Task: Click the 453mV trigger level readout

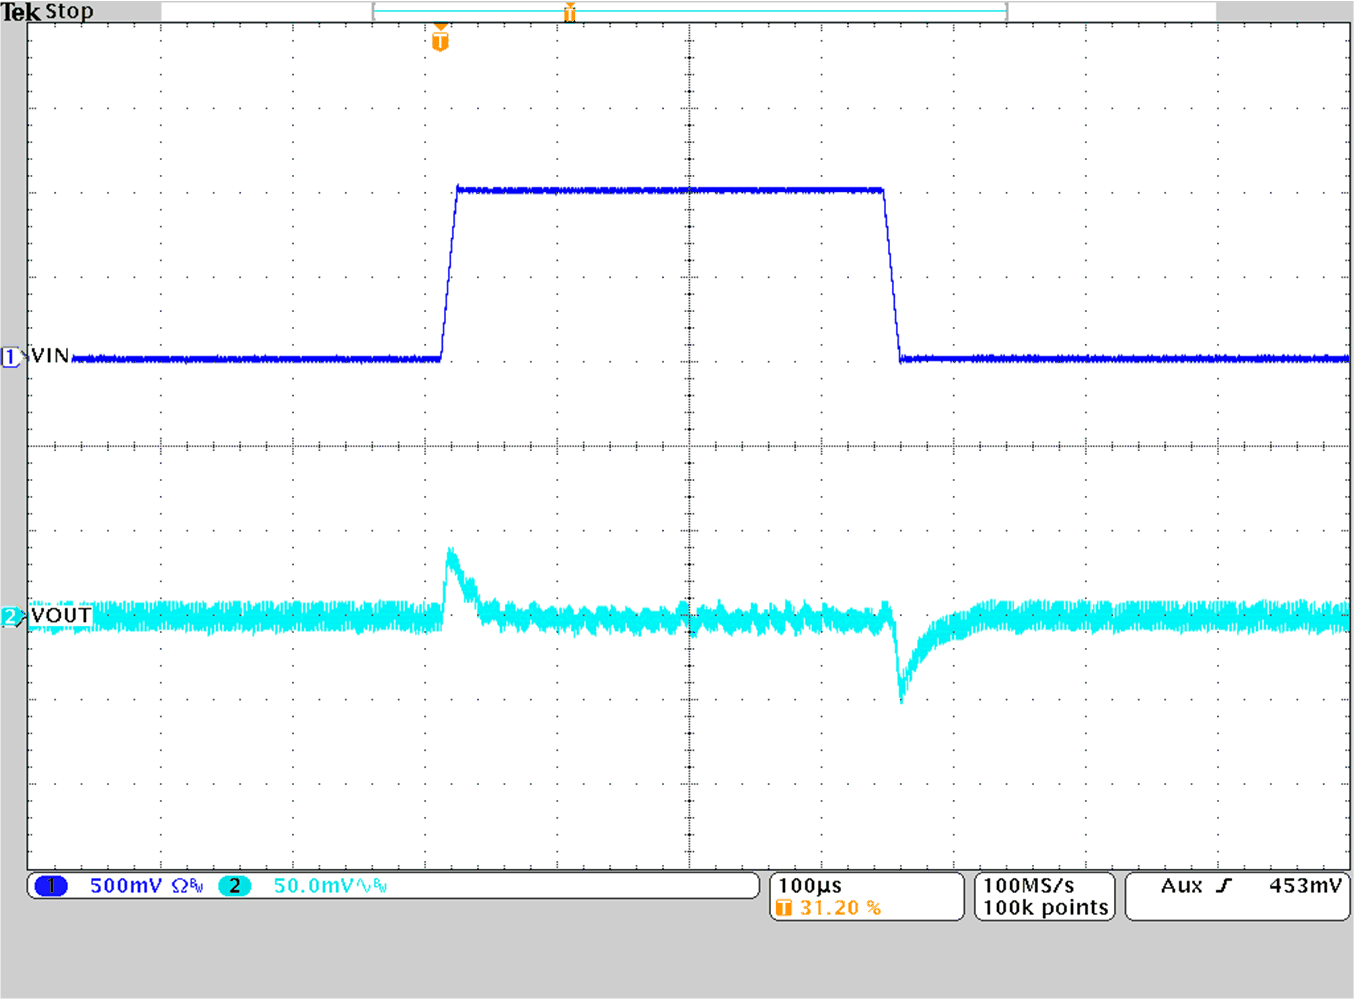Action: click(x=1305, y=886)
